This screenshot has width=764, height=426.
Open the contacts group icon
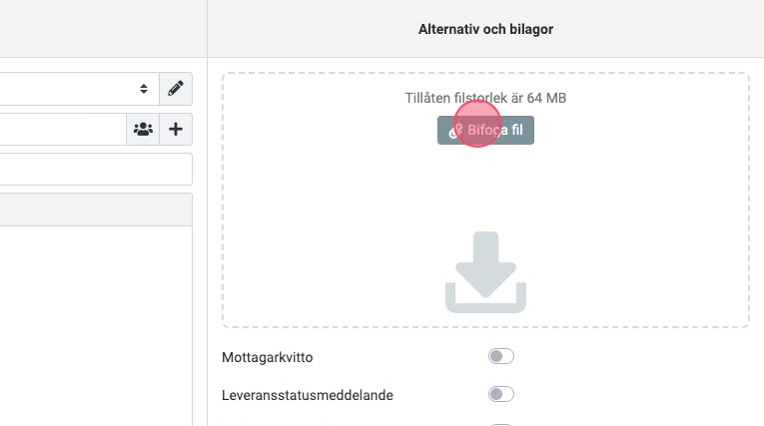point(143,129)
